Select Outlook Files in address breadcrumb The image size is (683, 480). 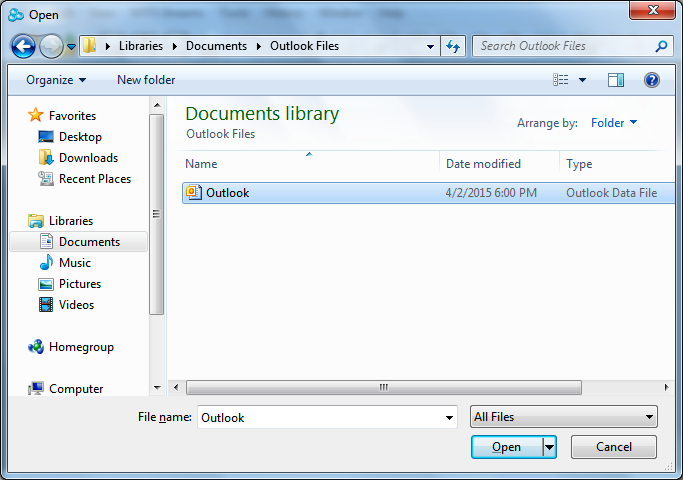point(304,46)
